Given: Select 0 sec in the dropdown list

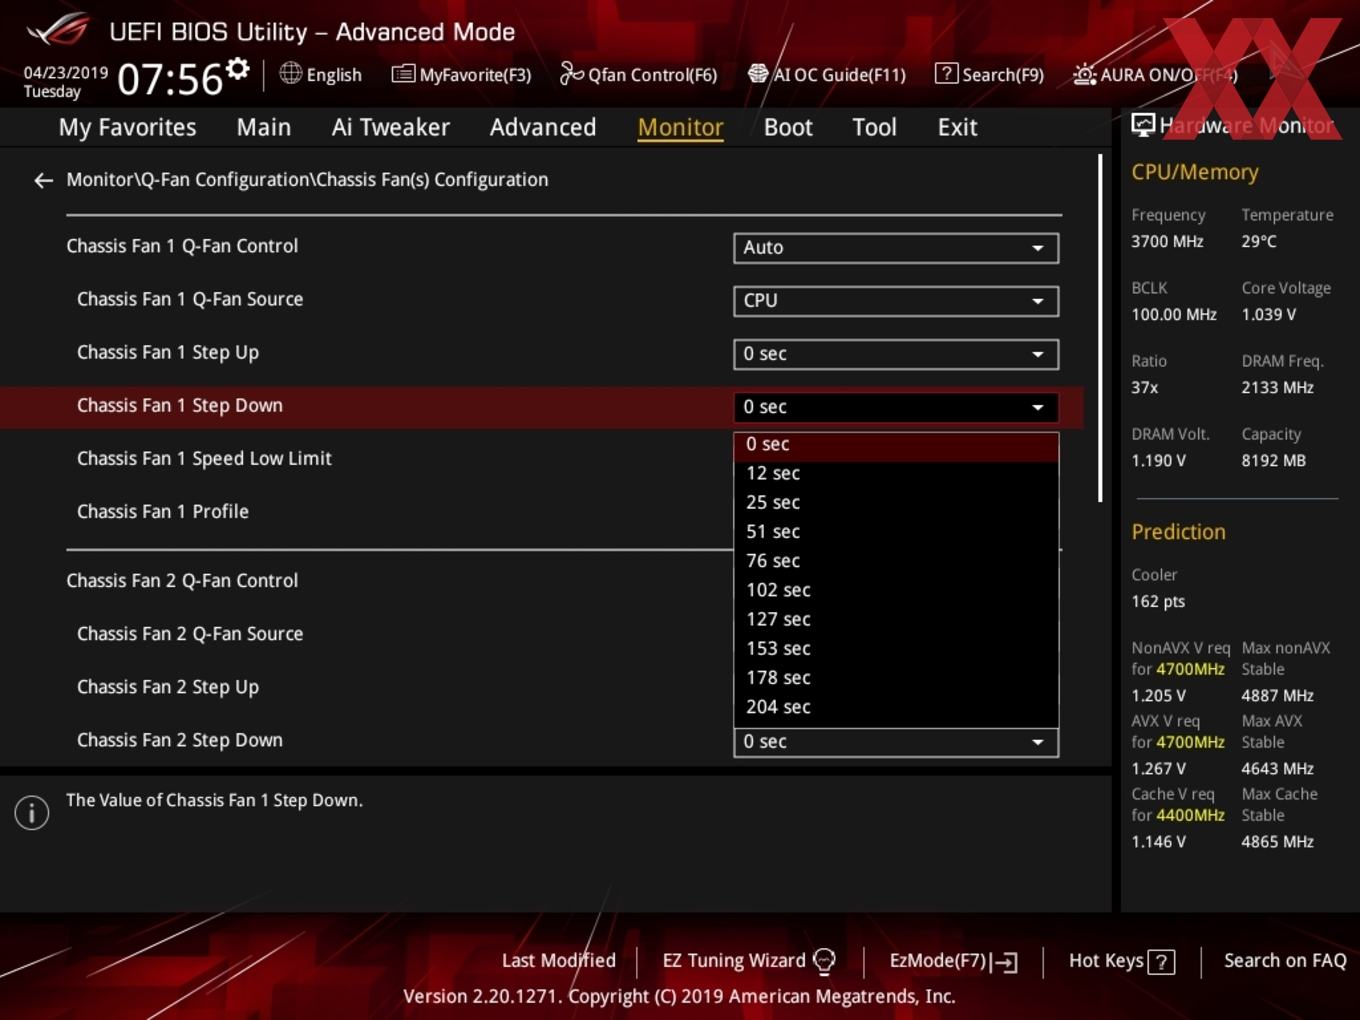Looking at the screenshot, I should click(896, 444).
